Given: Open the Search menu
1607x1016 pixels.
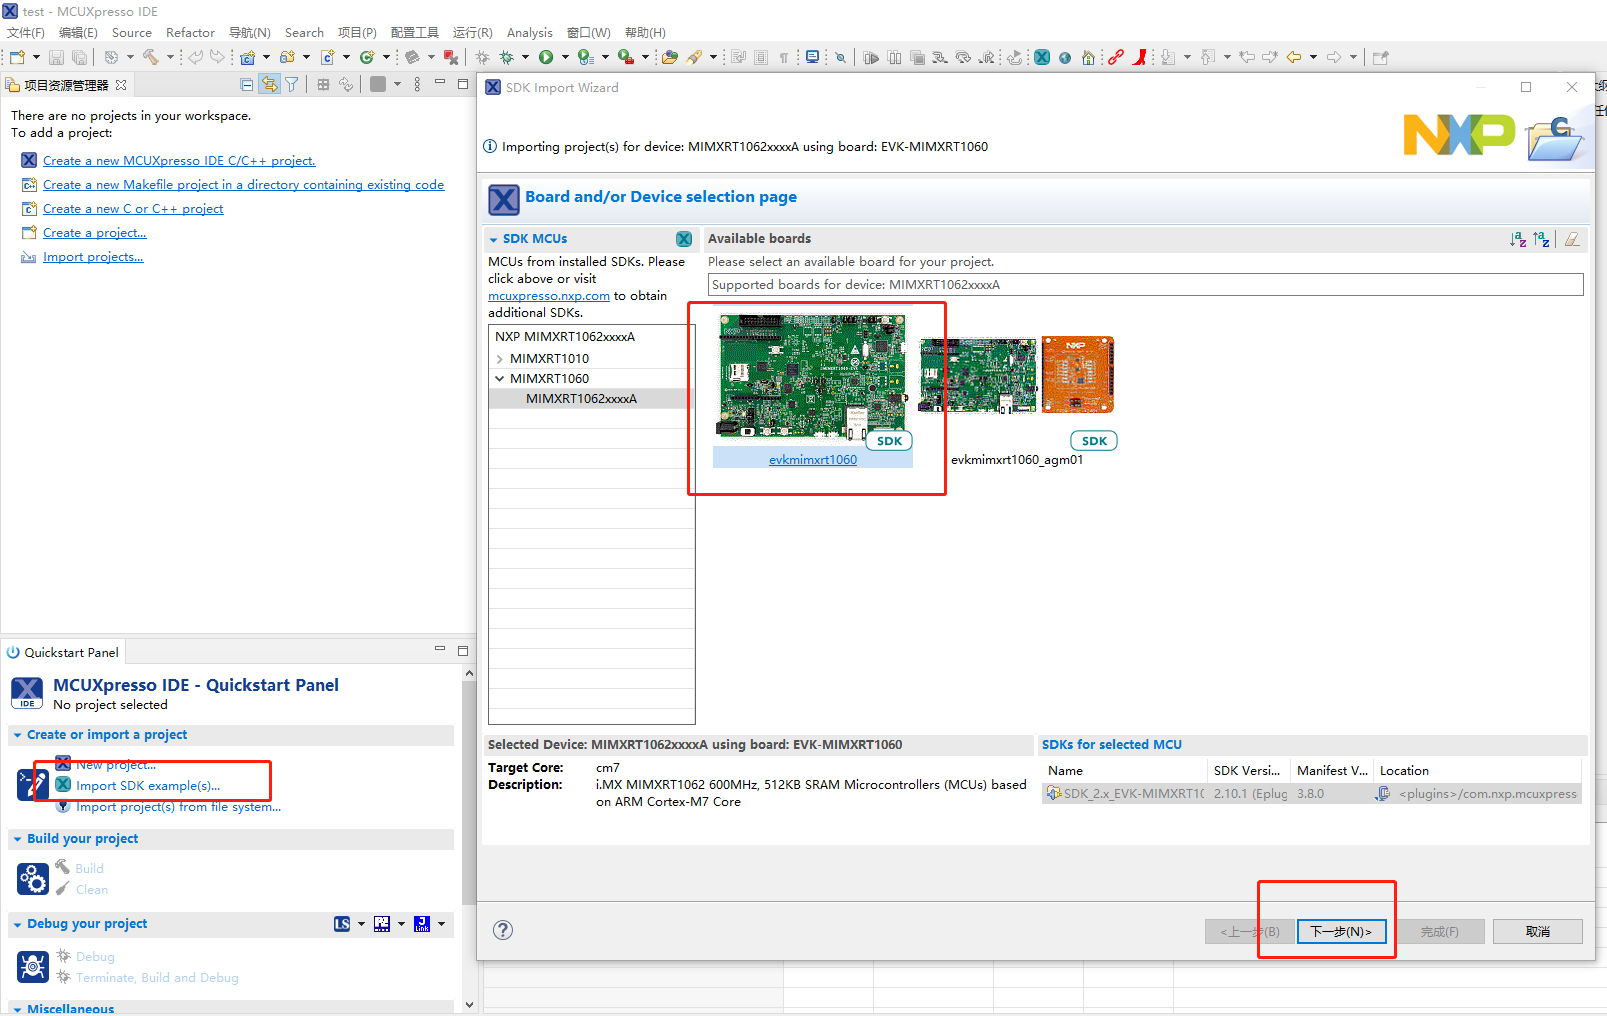Looking at the screenshot, I should [x=304, y=33].
